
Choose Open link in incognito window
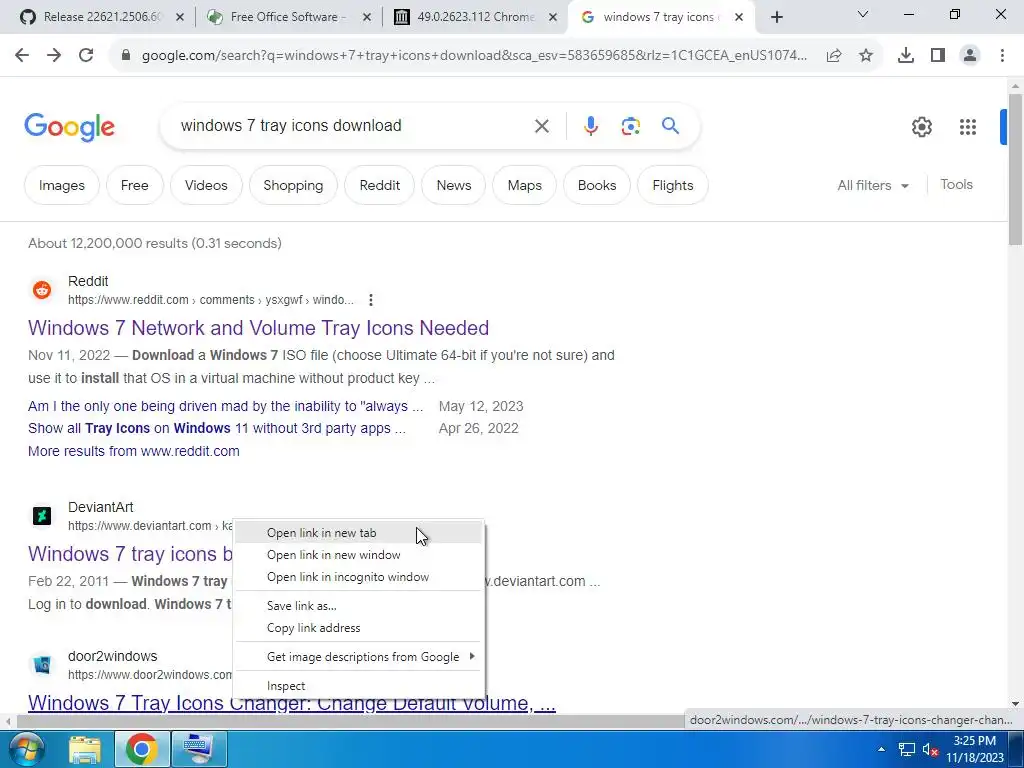[358, 577]
